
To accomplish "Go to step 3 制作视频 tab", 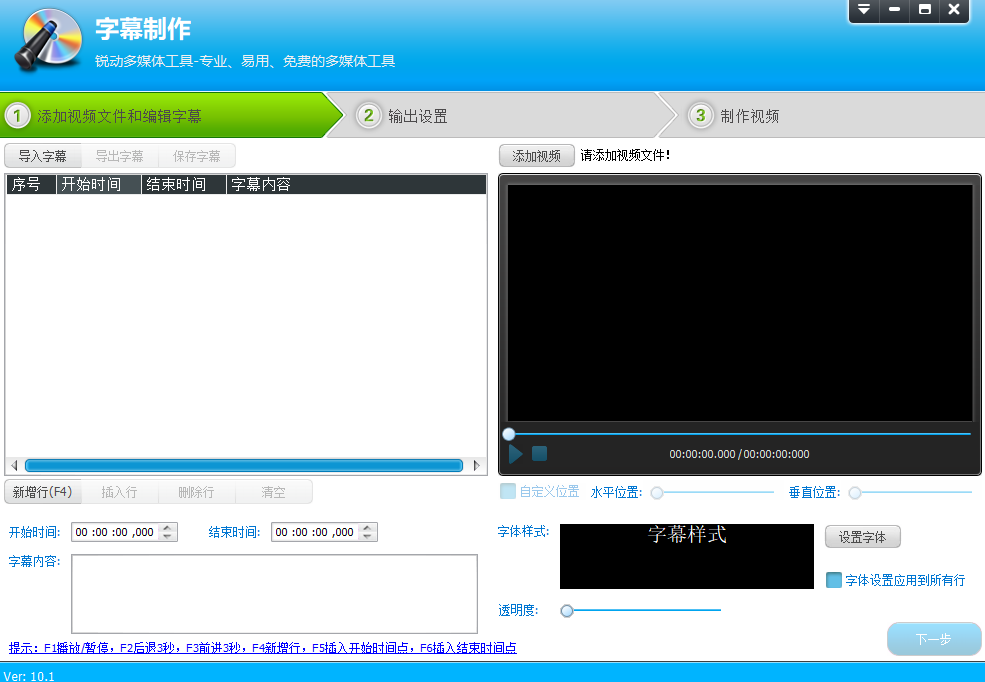I will point(749,116).
